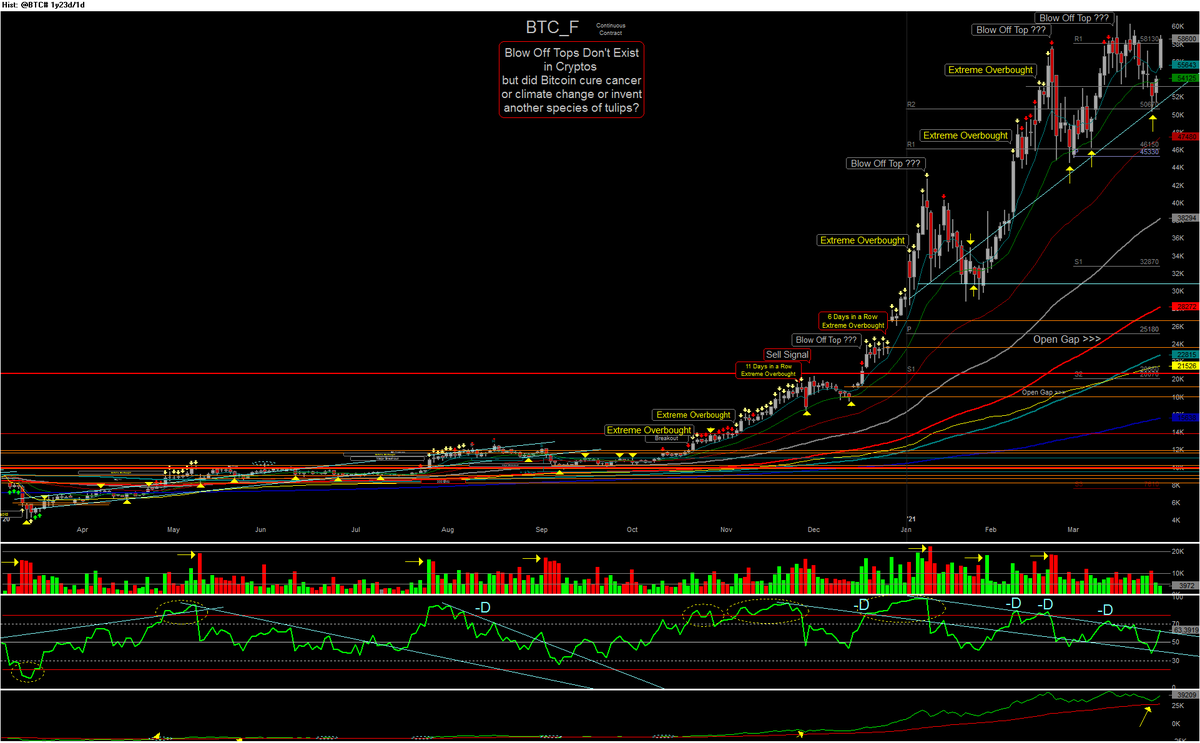Screen dimensions: 1200x743
Task: Click the teal 22815 price tag
Action: coord(1185,355)
